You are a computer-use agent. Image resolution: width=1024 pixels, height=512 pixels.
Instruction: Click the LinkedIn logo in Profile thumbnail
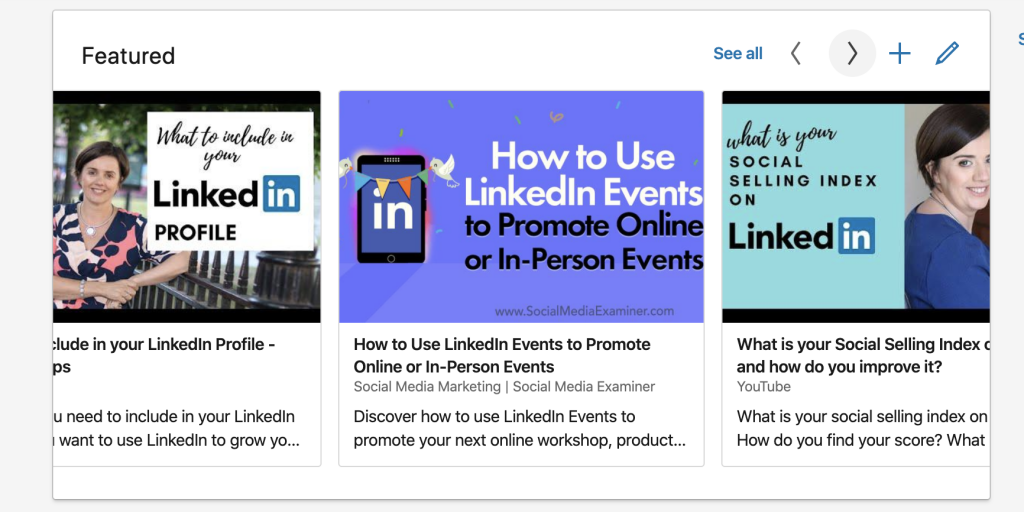[226, 194]
